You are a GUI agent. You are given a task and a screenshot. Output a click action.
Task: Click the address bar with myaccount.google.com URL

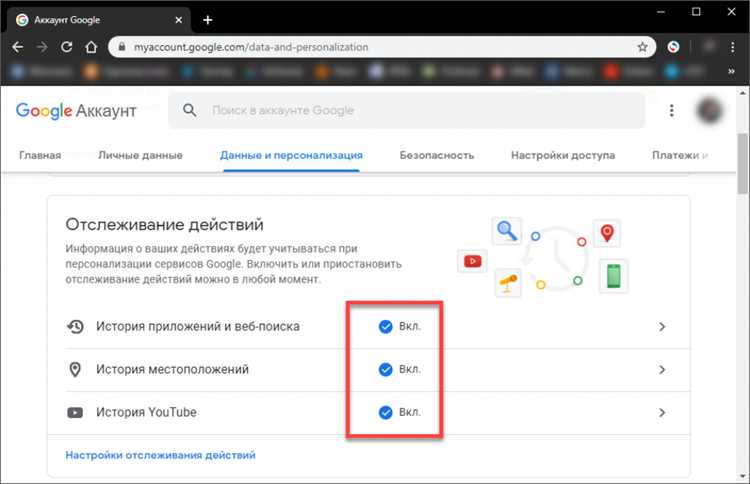(382, 47)
